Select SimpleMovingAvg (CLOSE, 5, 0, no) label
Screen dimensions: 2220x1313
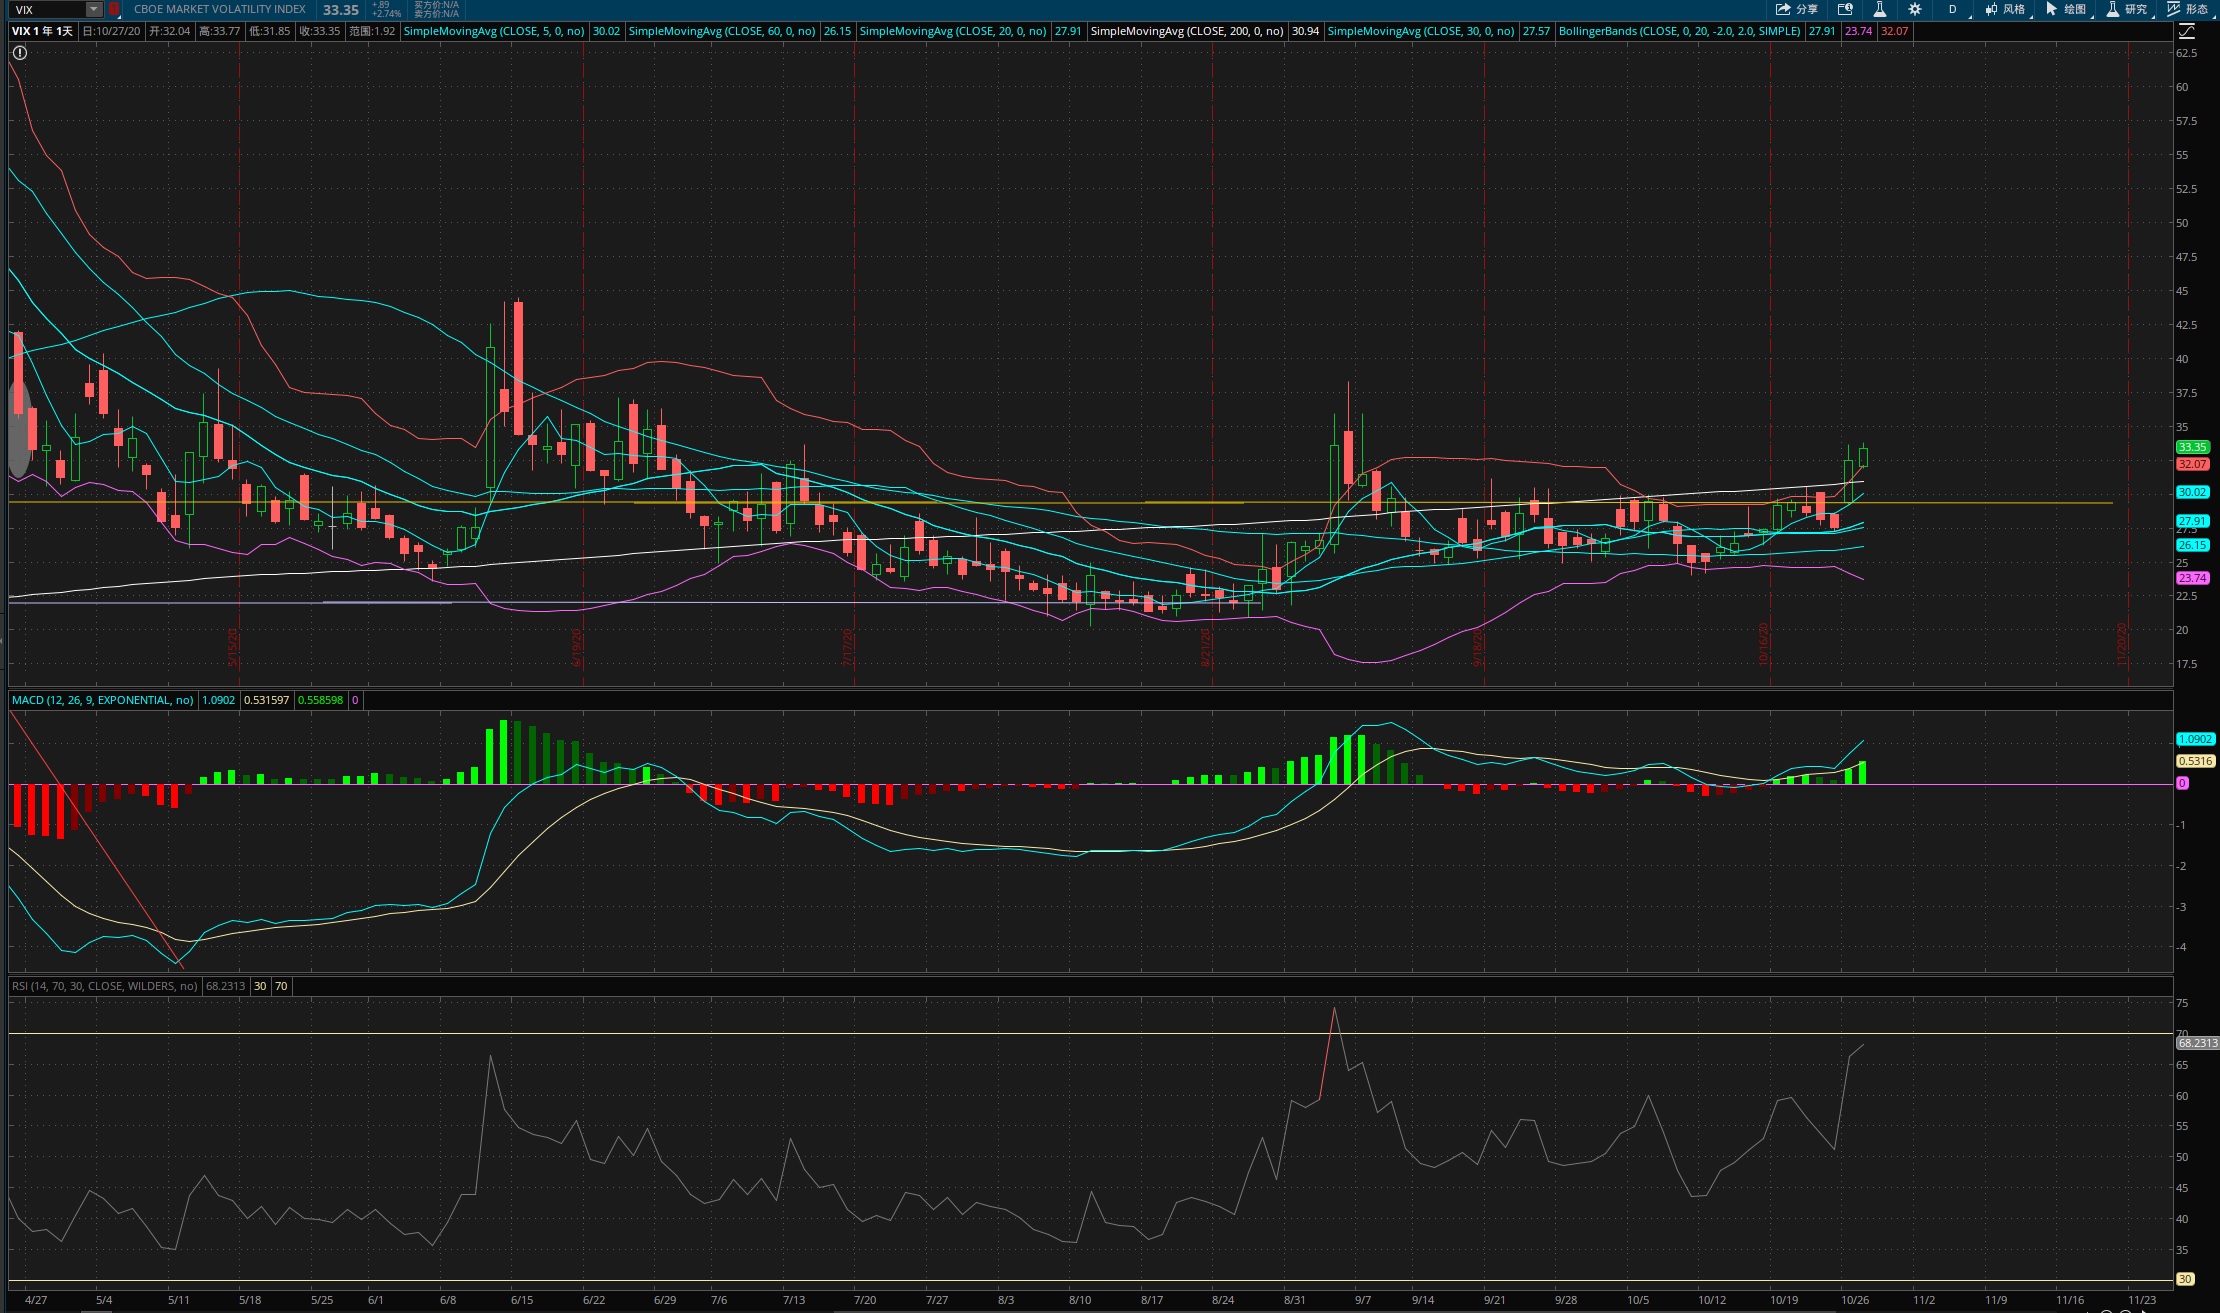click(494, 31)
